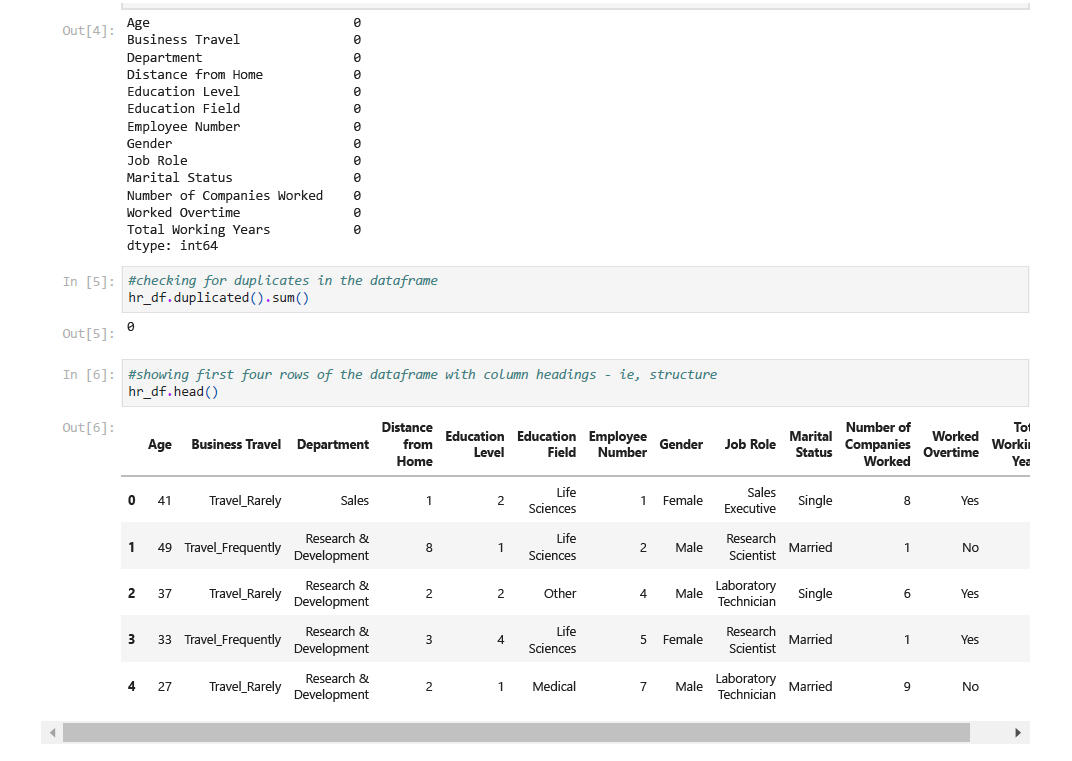This screenshot has width=1072, height=761.
Task: Click inside the In [6] code cell
Action: tap(575, 383)
